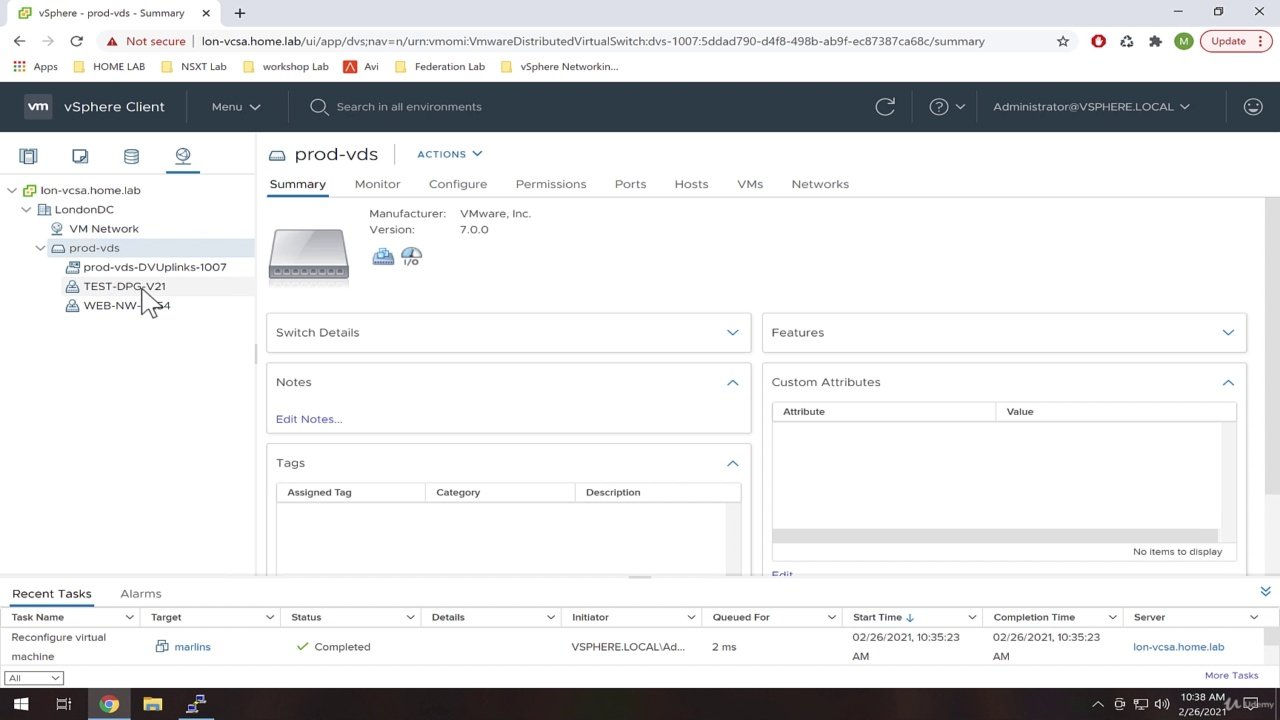The height and width of the screenshot is (720, 1280).
Task: Click the Chrome Update button
Action: (1236, 41)
